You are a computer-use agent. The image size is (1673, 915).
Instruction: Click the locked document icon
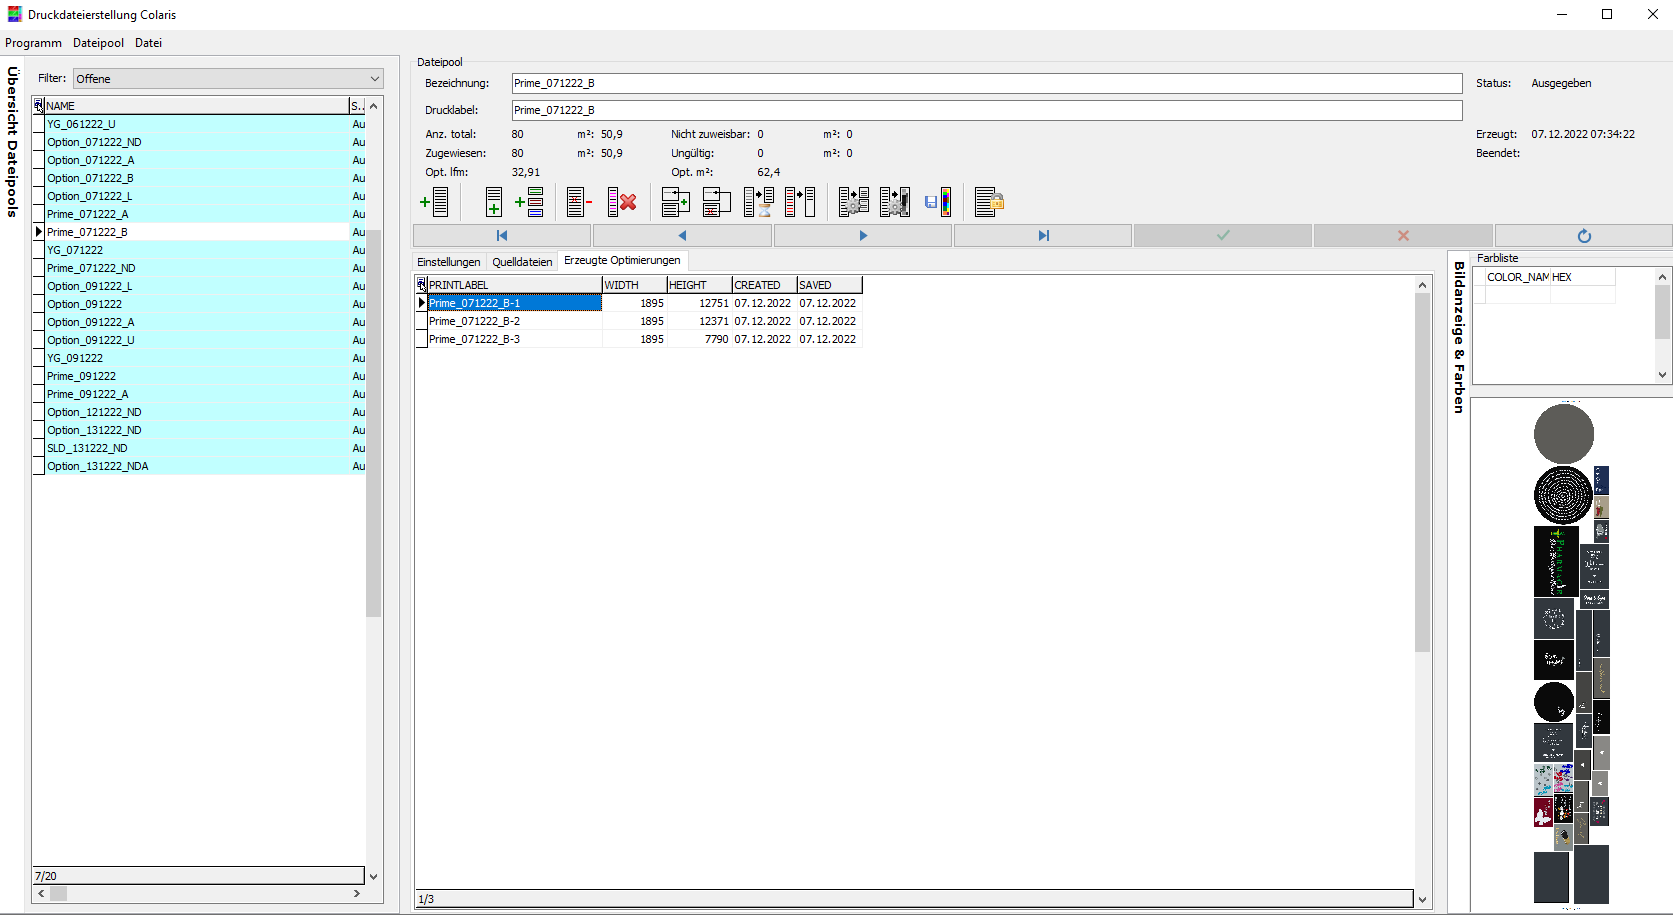[x=988, y=202]
